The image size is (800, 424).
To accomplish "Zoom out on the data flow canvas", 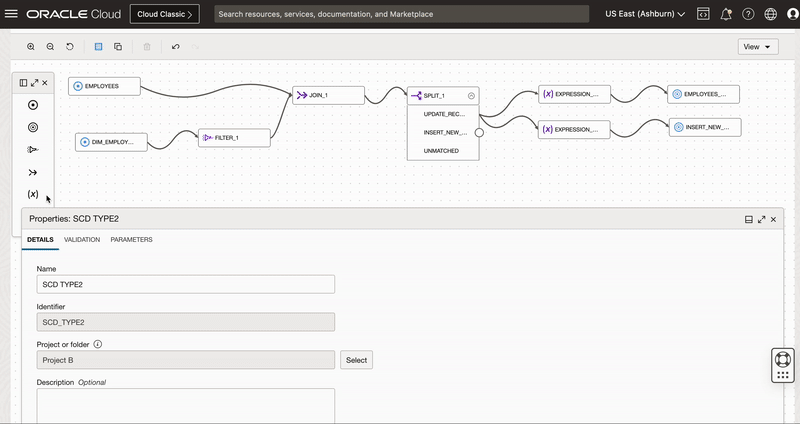I will 50,46.
